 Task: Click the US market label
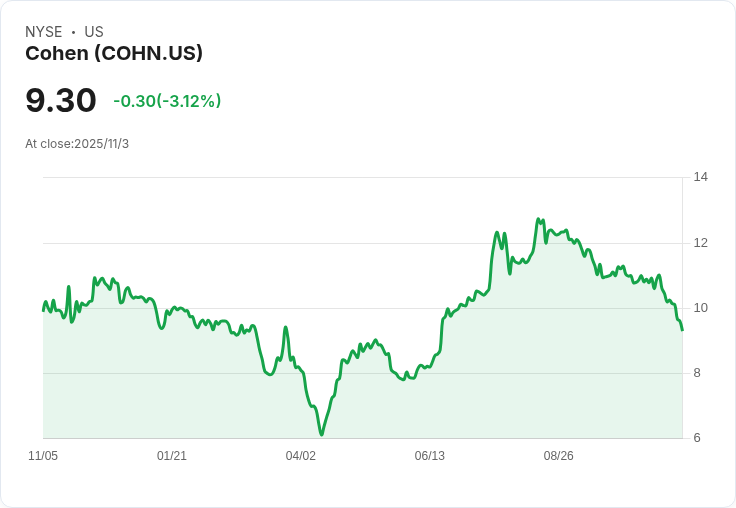(x=94, y=32)
